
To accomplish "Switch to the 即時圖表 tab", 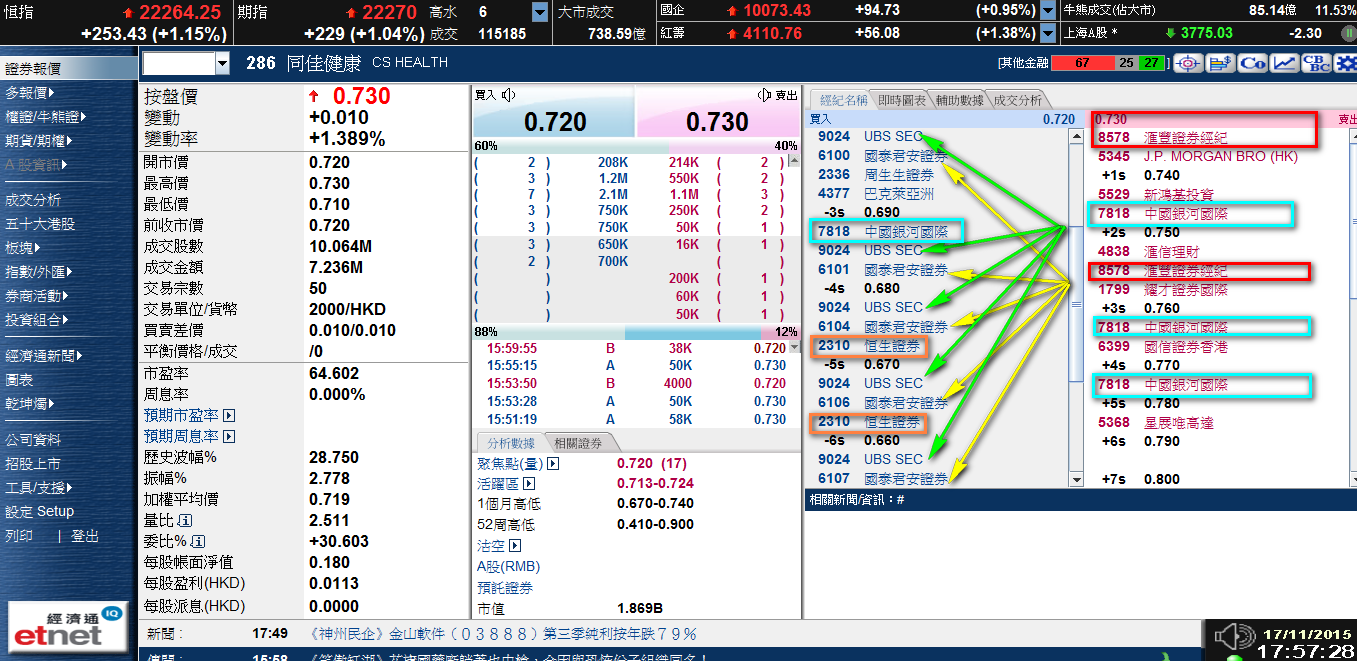I will coord(902,100).
